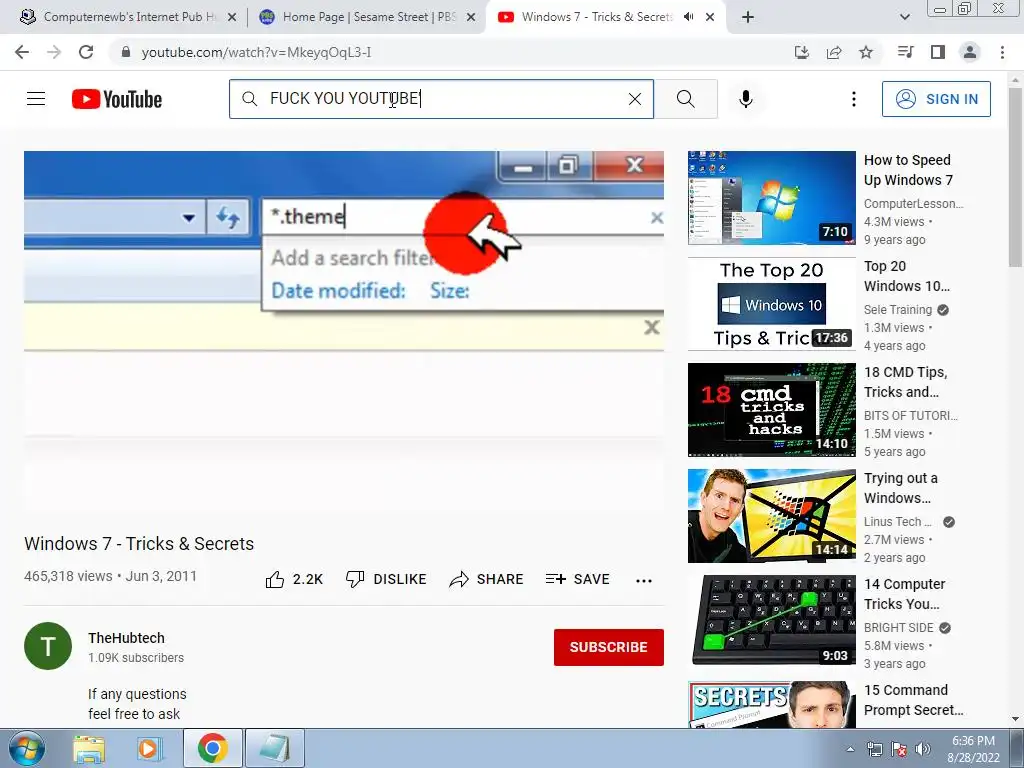Click the Chrome taskbar icon

click(212, 748)
